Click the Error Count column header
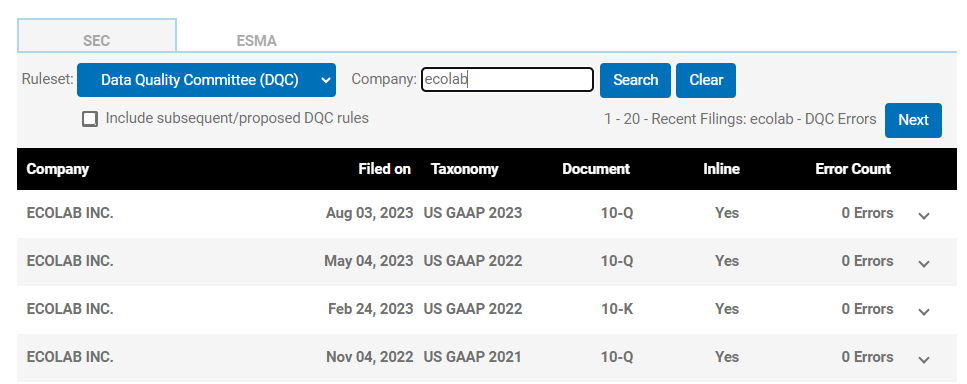The height and width of the screenshot is (384, 967). (x=853, y=169)
